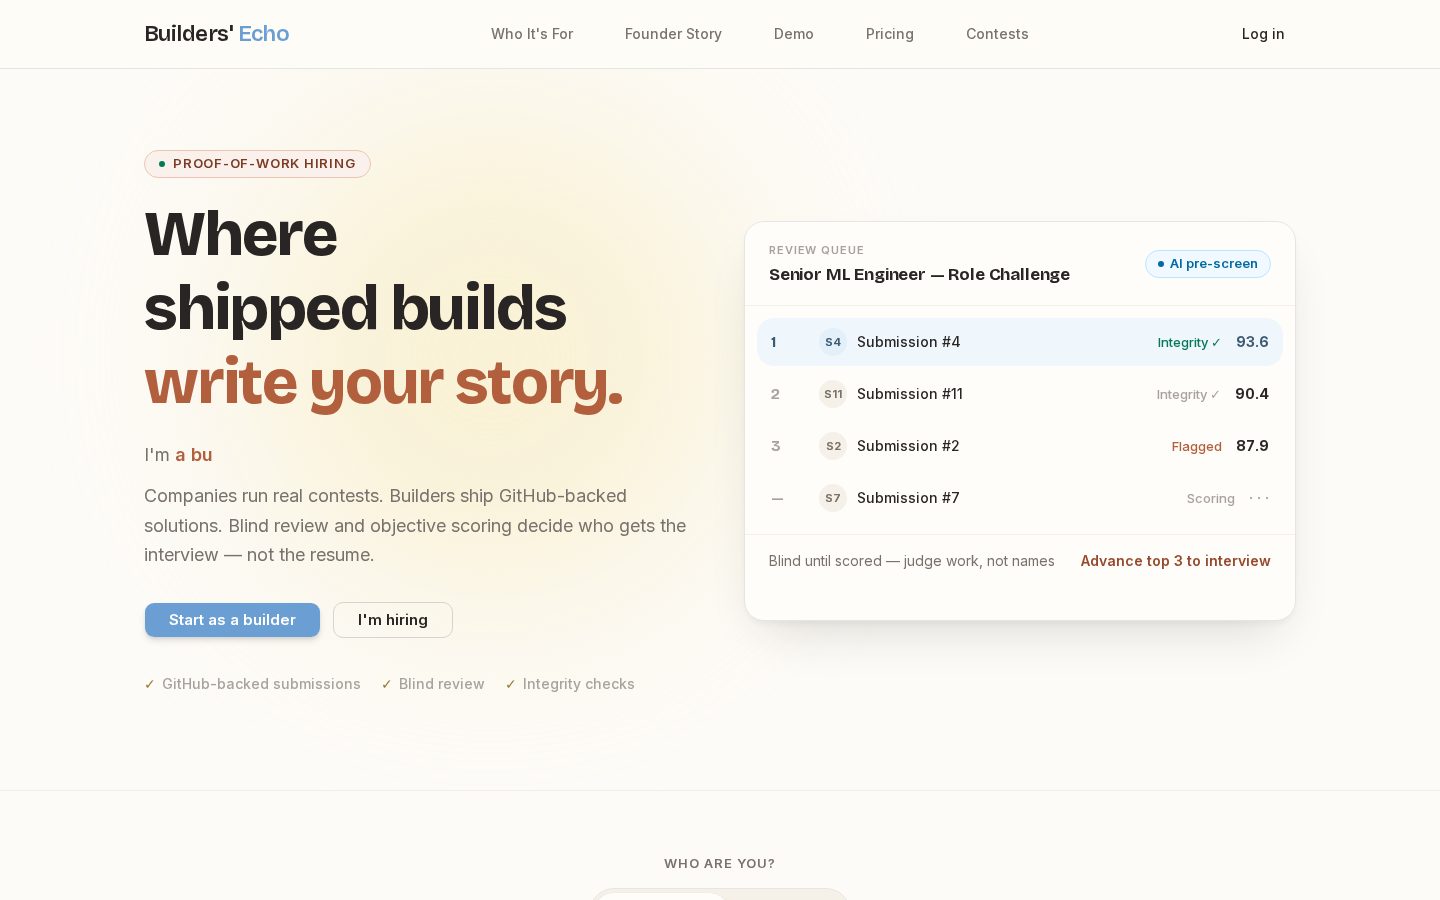Click the Review Queue label
The image size is (1440, 900).
pos(816,250)
